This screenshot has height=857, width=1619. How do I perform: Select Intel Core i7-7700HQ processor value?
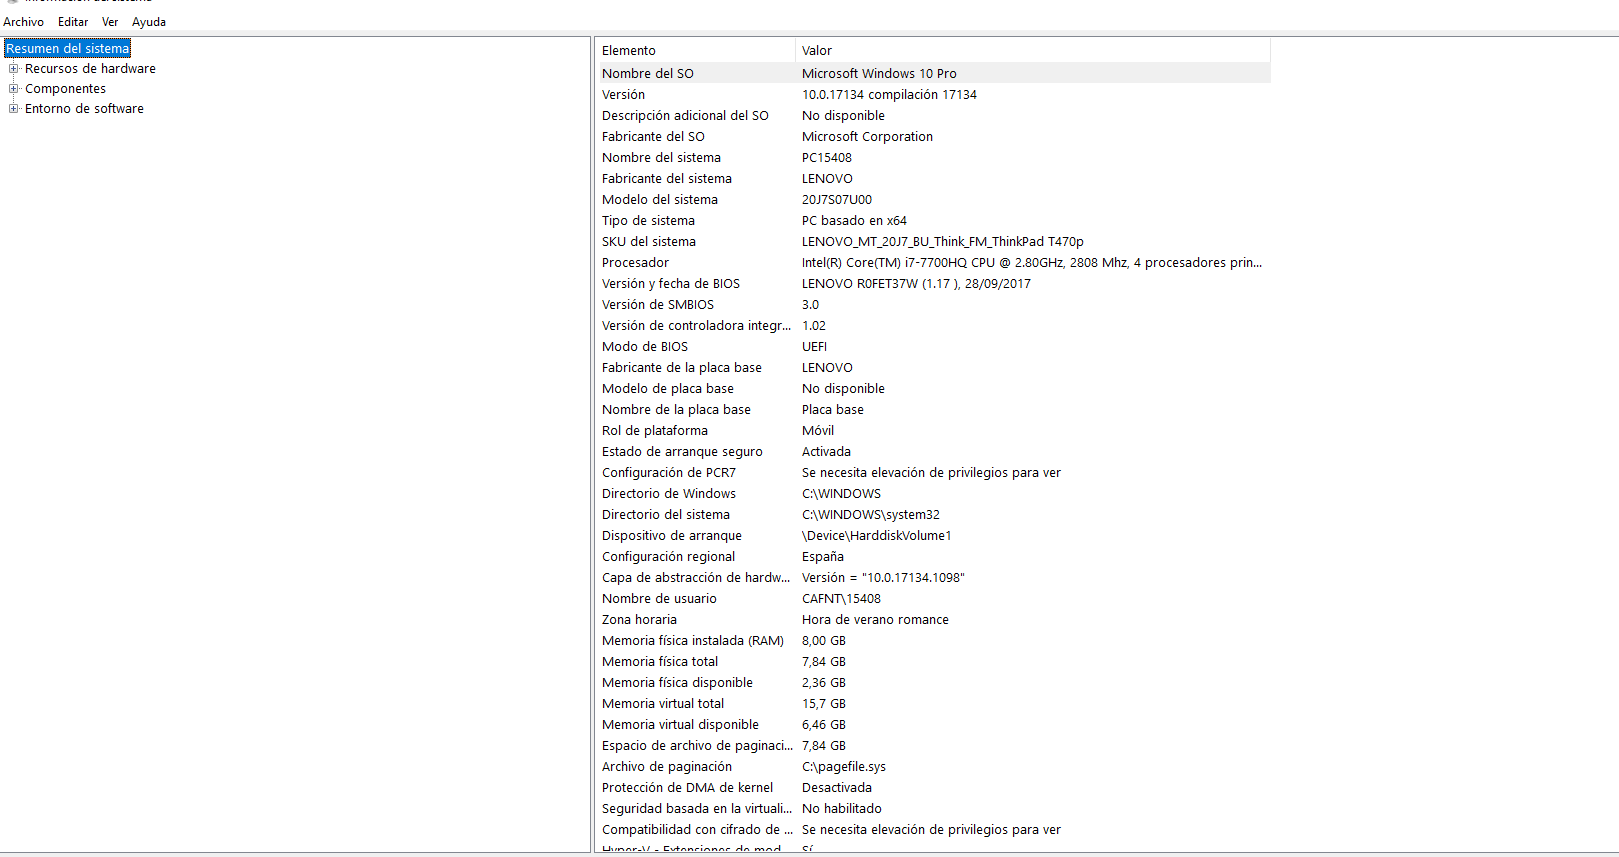click(1032, 262)
